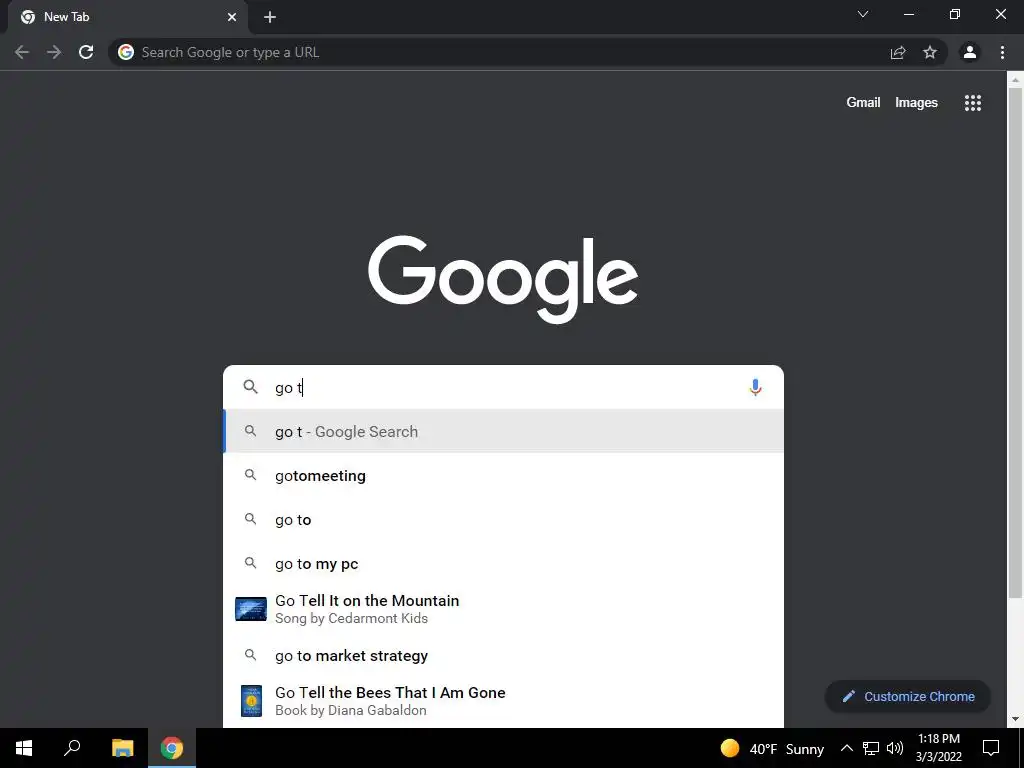The image size is (1024, 768).
Task: Click the 'Book by Diana Gabaldon' subtitle
Action: [351, 711]
